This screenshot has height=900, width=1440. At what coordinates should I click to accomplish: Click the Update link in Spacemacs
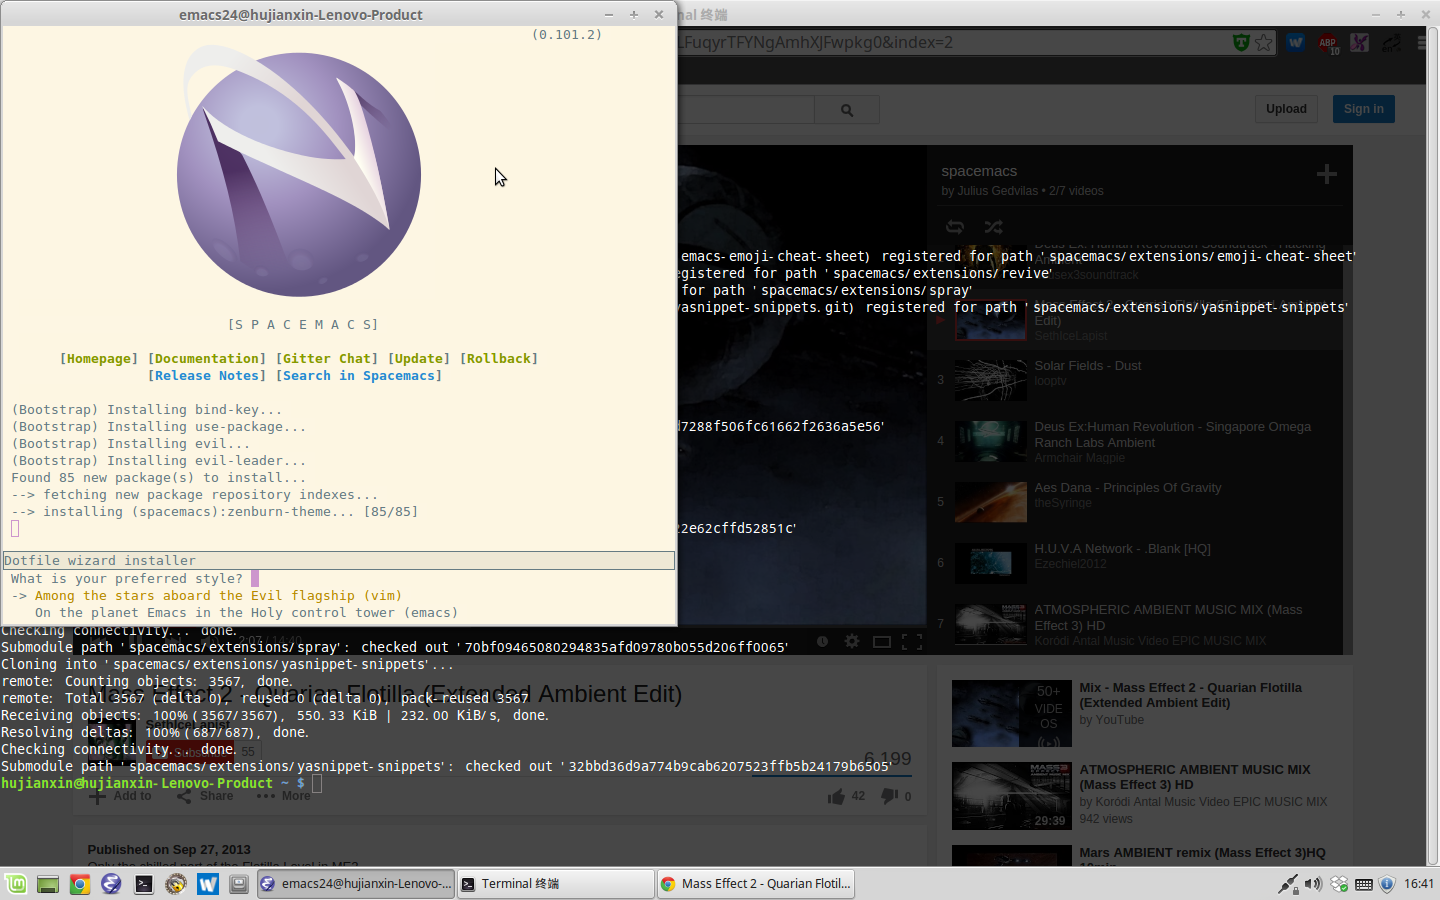[x=419, y=359]
